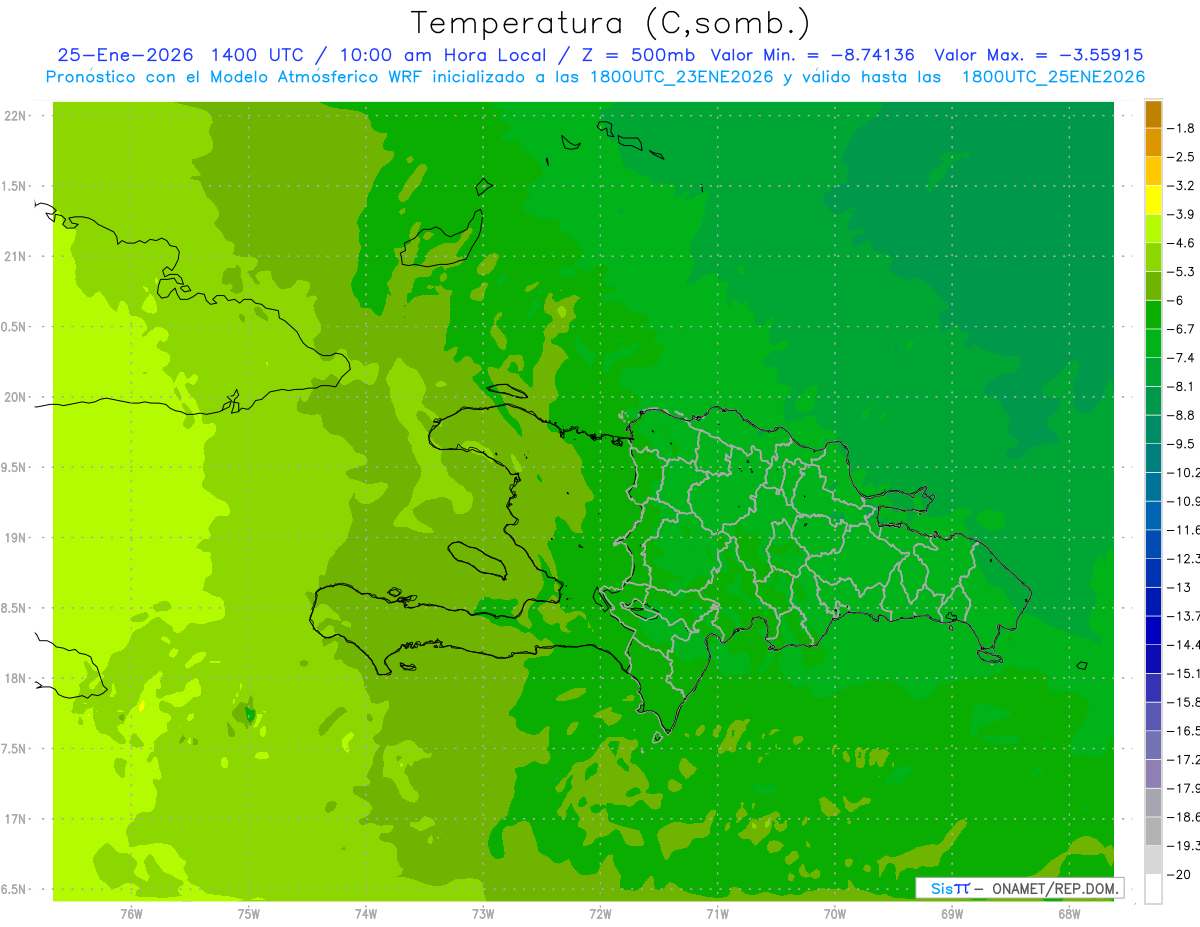This screenshot has width=1200, height=927.
Task: Click the '76W' longitude label
Action: [x=131, y=913]
